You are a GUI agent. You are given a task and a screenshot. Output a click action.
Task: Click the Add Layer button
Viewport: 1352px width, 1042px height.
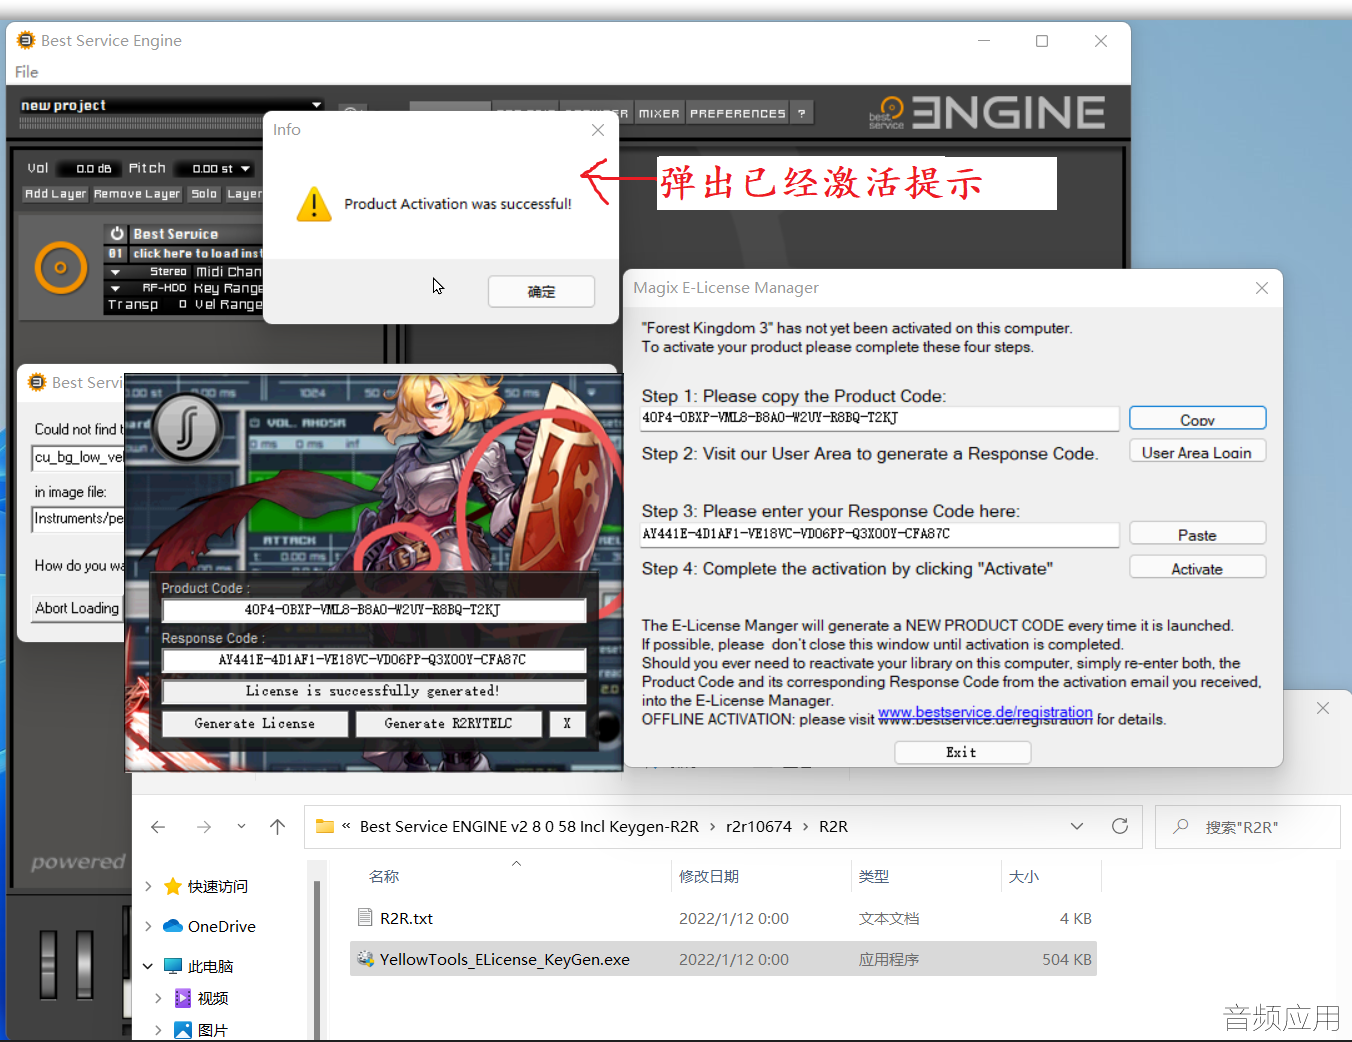(x=56, y=194)
